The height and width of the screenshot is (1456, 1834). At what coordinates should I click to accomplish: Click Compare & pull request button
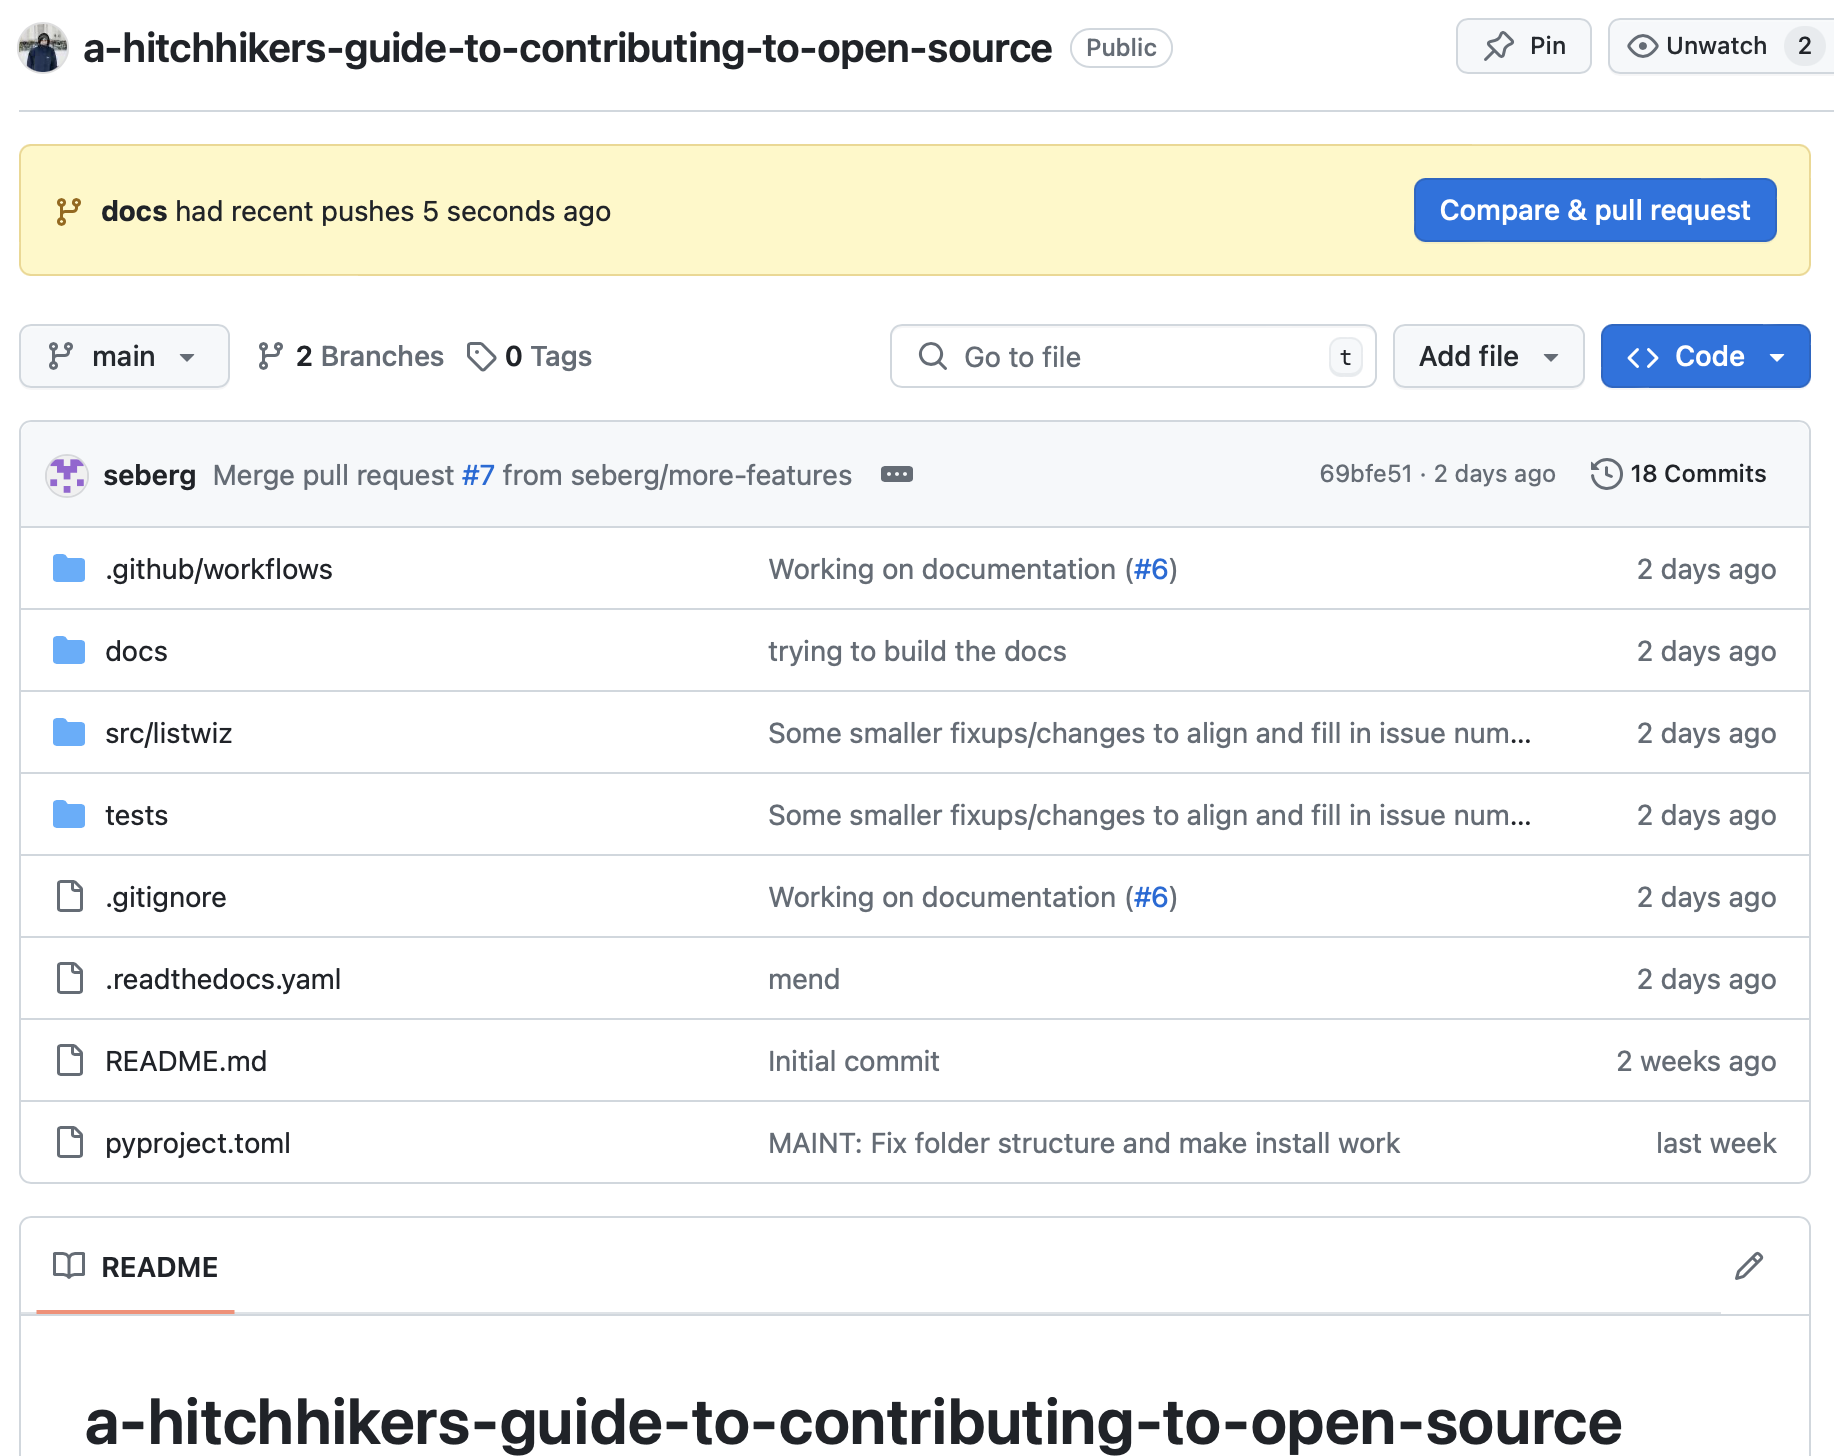click(x=1594, y=210)
